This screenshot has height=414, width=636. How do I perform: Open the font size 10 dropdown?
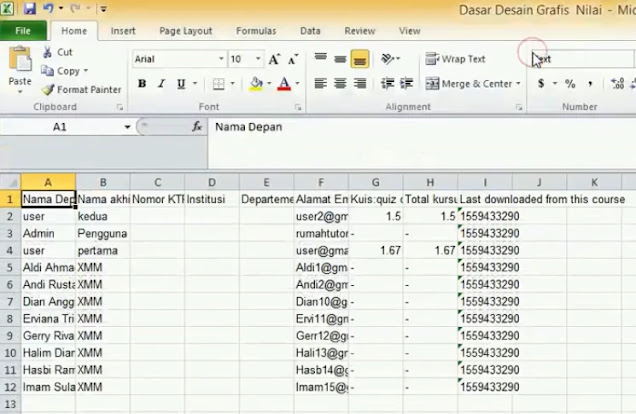point(258,59)
